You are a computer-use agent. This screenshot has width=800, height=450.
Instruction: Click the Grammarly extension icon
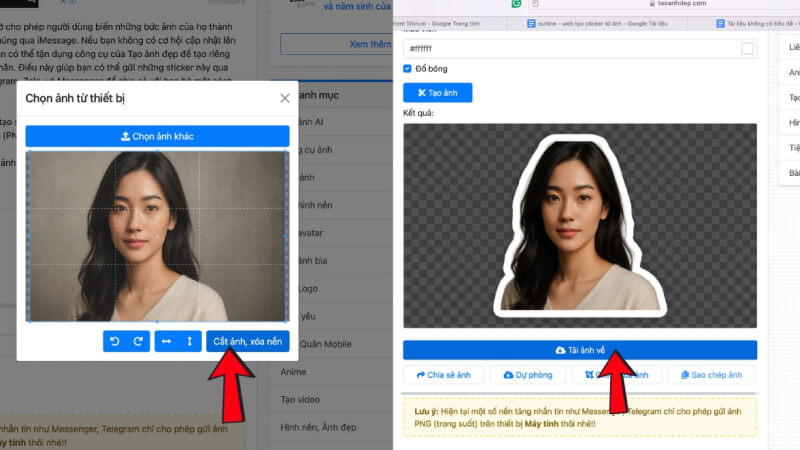point(516,4)
